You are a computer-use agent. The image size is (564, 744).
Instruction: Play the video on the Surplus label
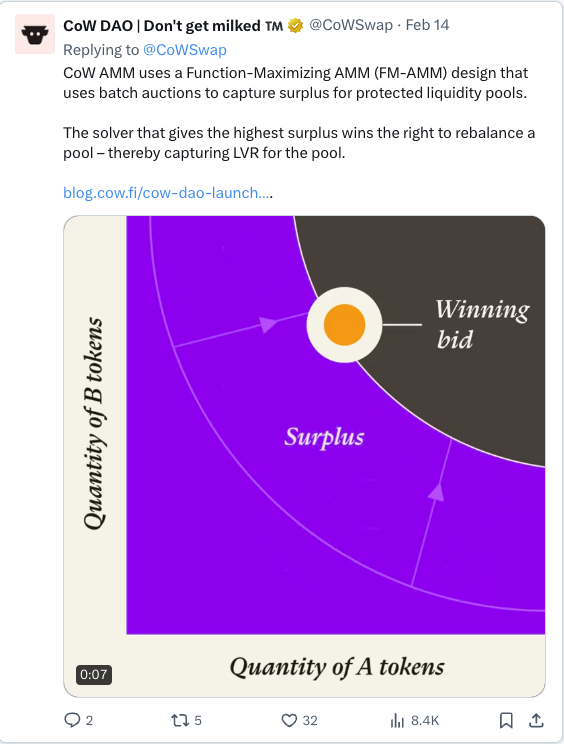(x=324, y=437)
